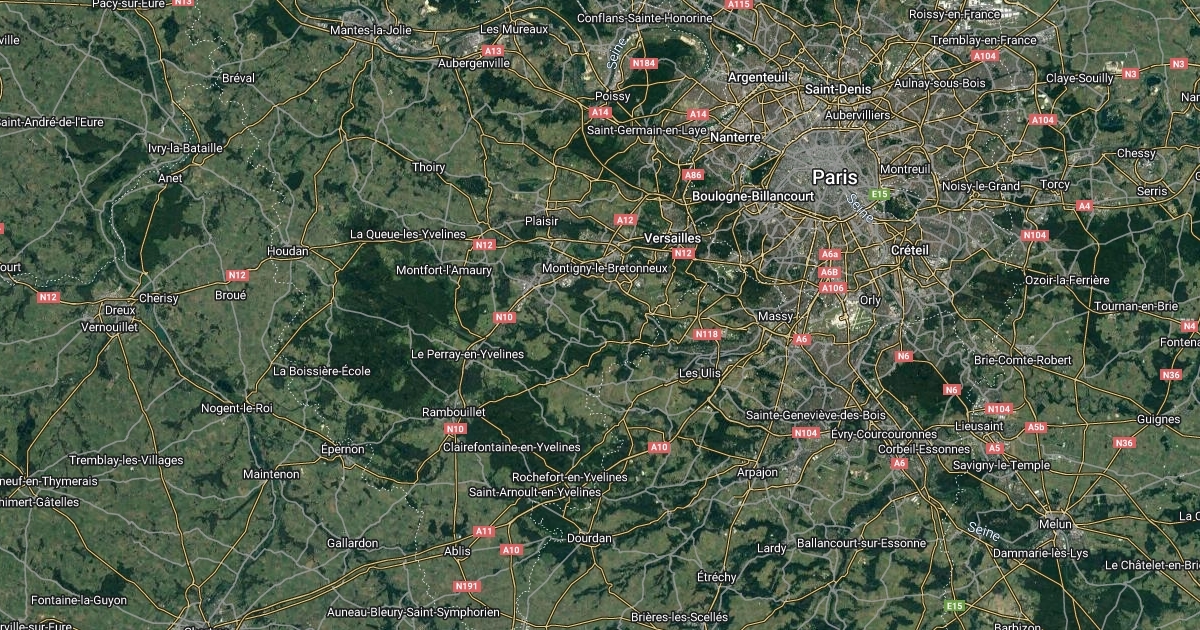Image resolution: width=1200 pixels, height=630 pixels.
Task: Click the A5b road shield near Lieusaint
Action: pos(1036,427)
